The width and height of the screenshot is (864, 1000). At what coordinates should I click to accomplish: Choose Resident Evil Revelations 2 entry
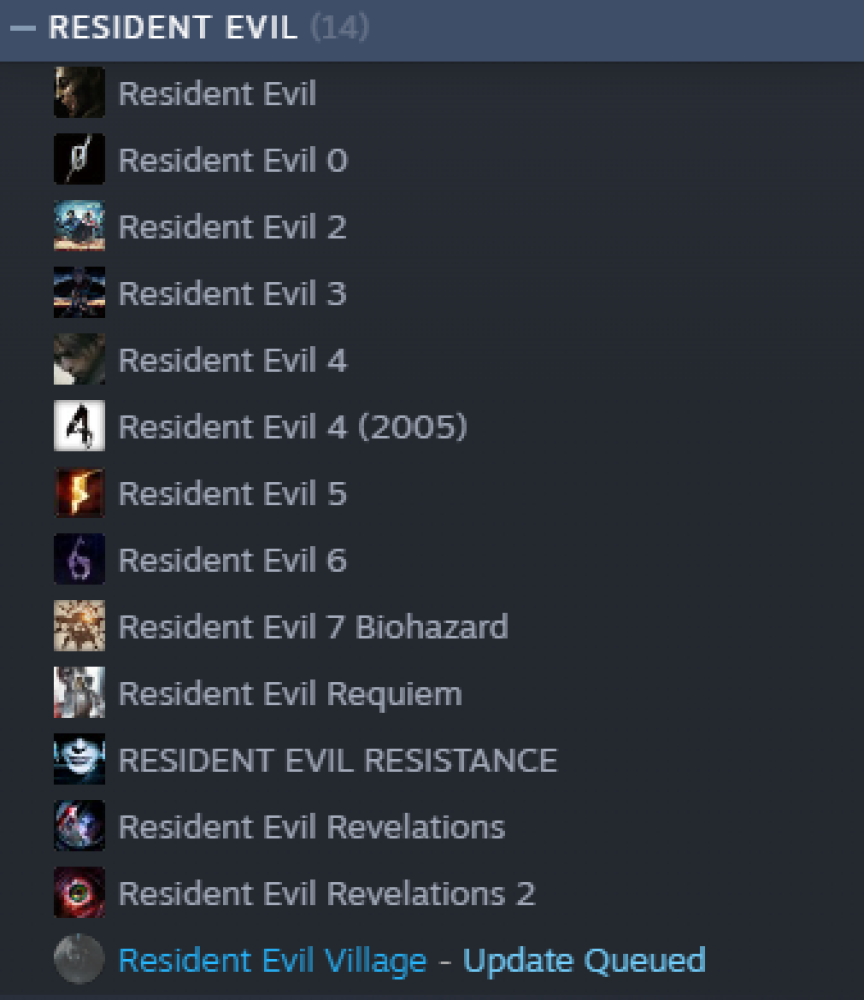[x=432, y=893]
